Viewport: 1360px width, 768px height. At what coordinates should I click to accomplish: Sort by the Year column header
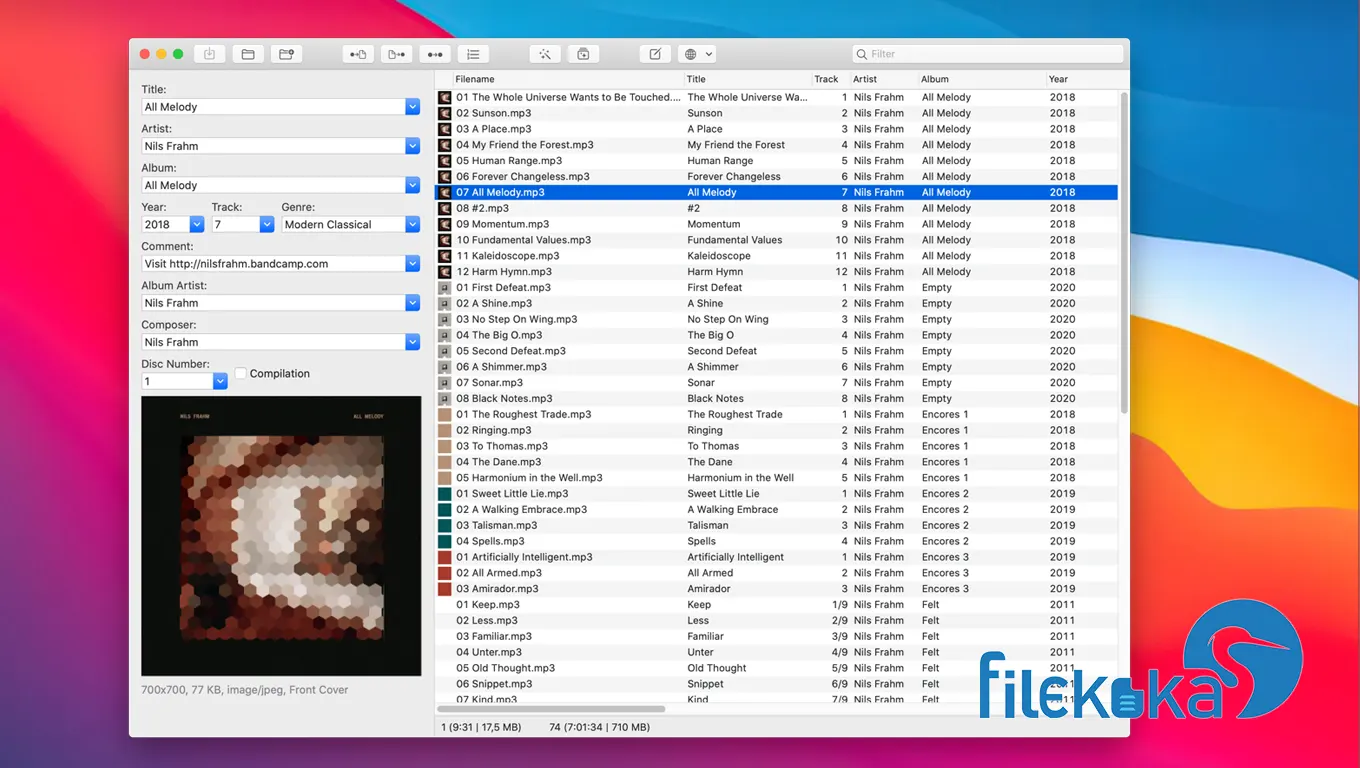click(x=1080, y=79)
